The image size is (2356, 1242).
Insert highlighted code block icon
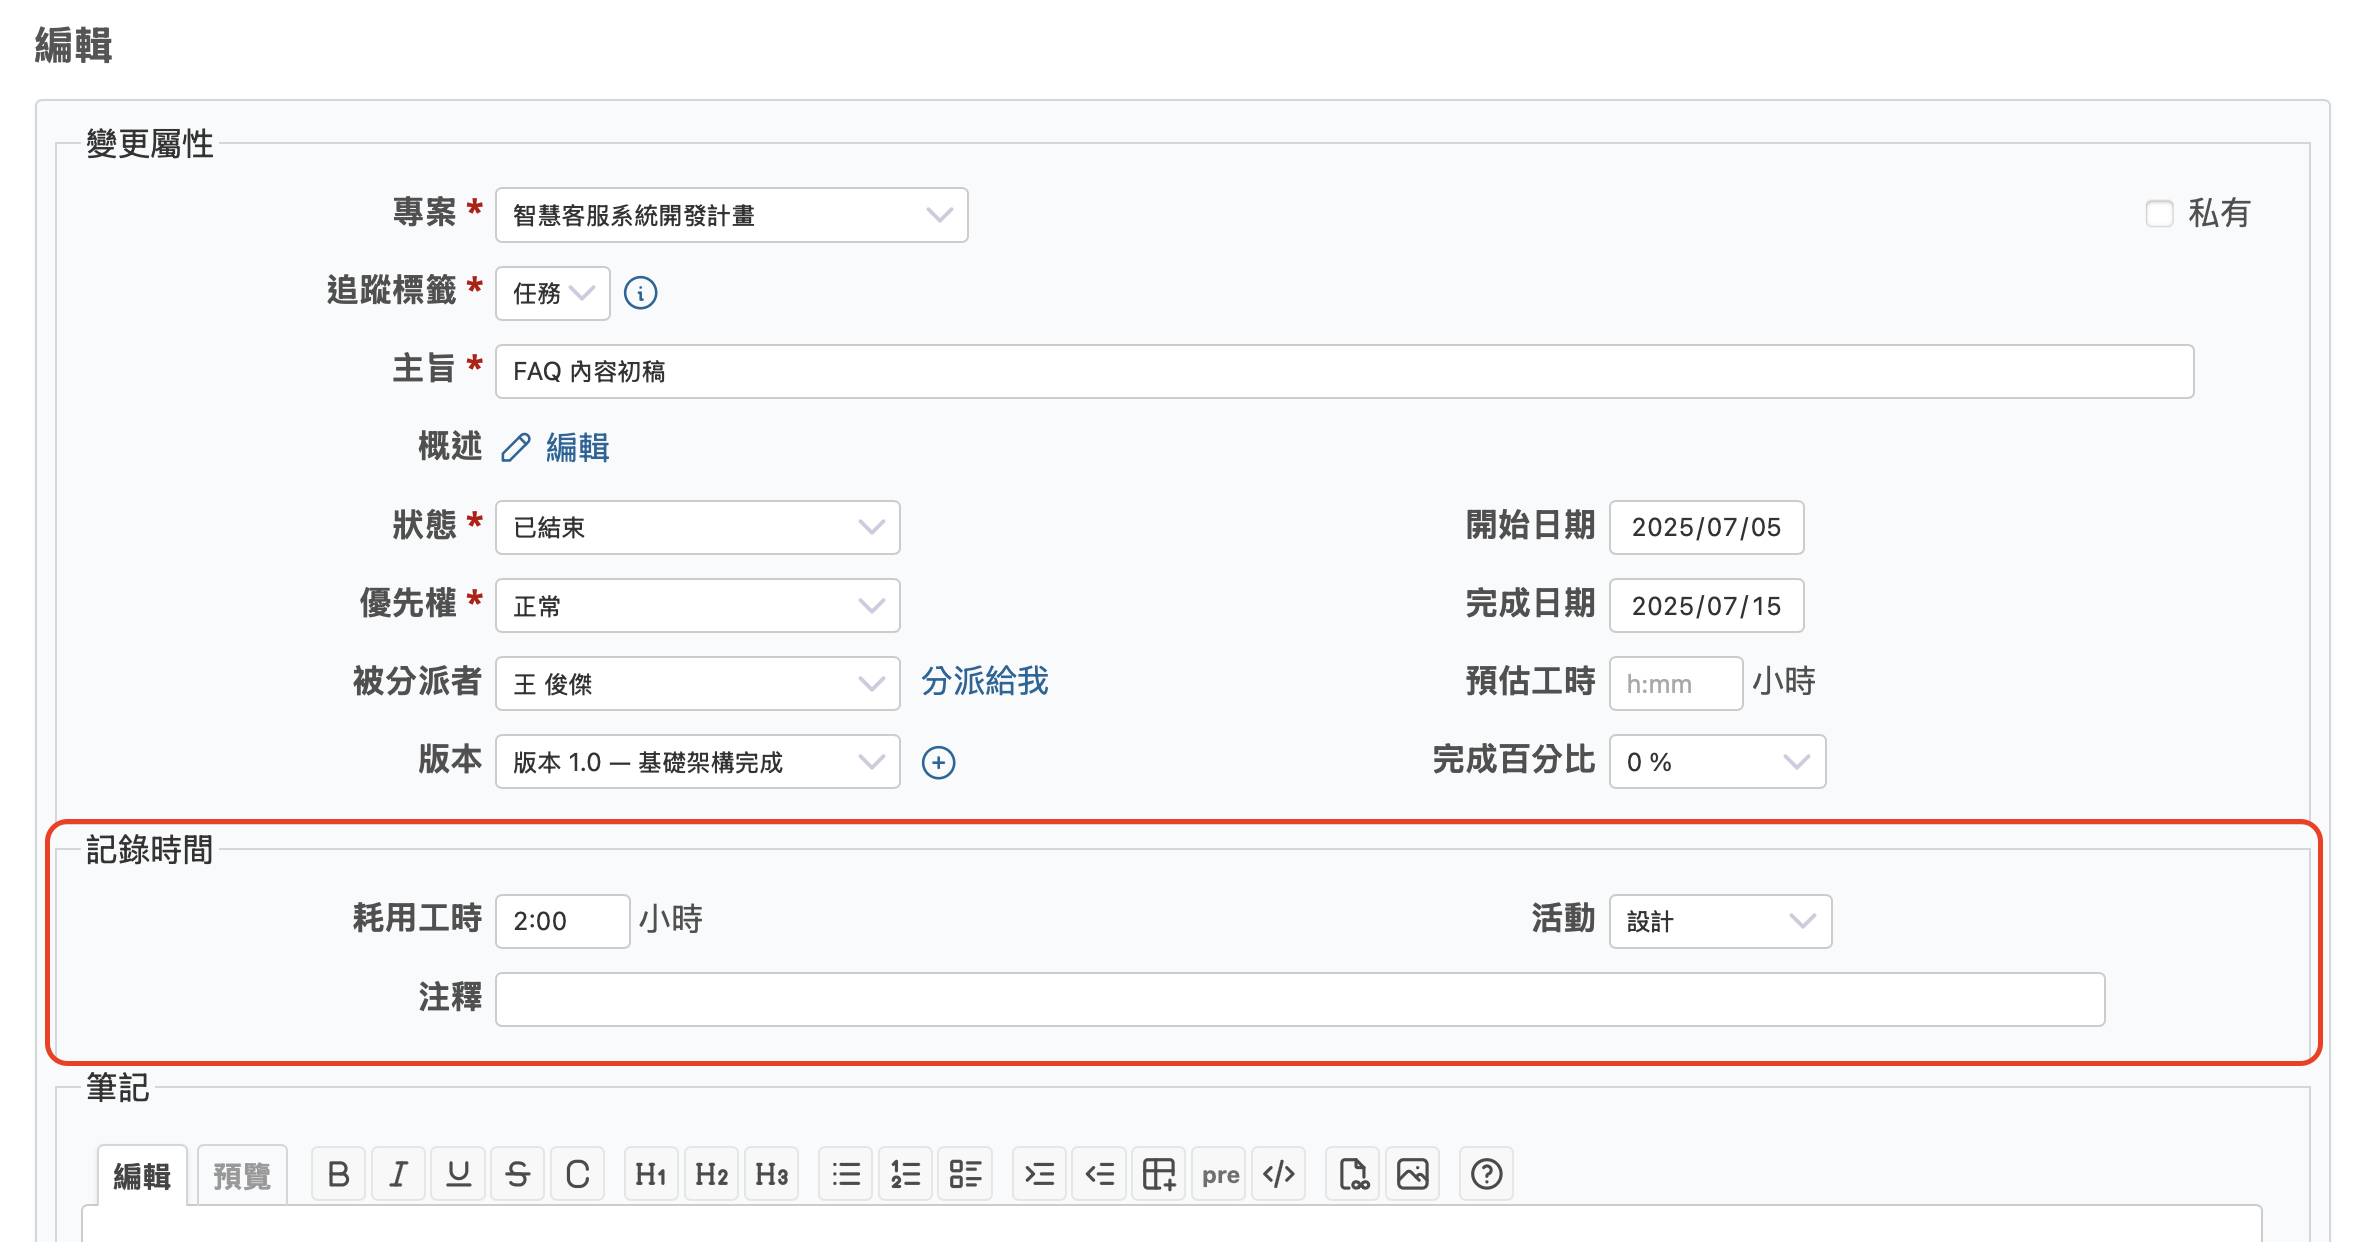click(x=1280, y=1174)
